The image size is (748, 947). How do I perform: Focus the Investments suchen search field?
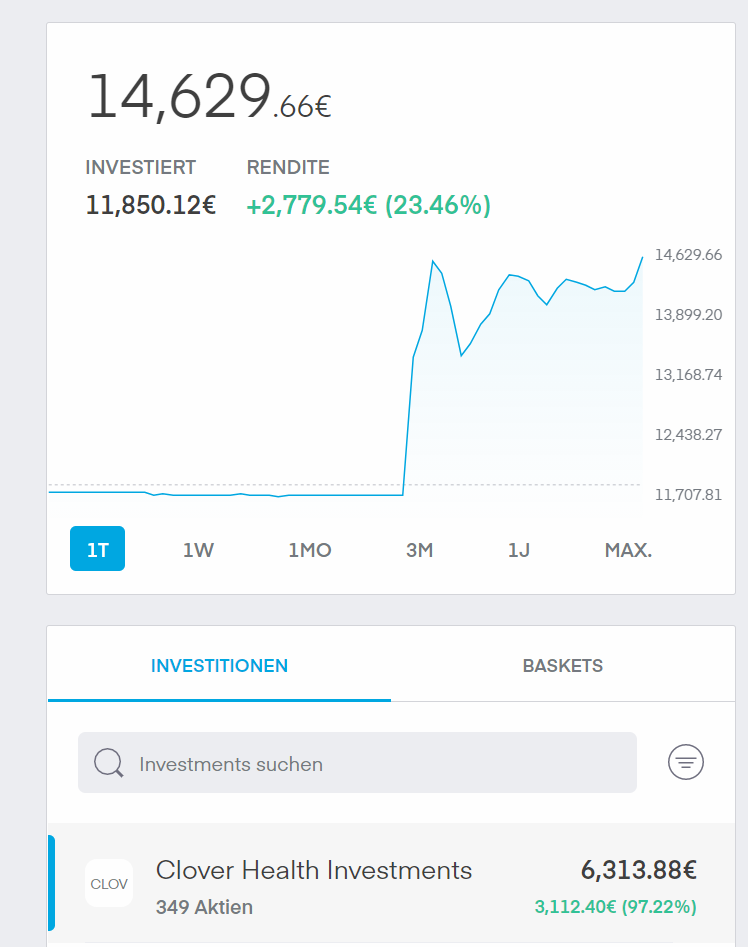[x=357, y=763]
